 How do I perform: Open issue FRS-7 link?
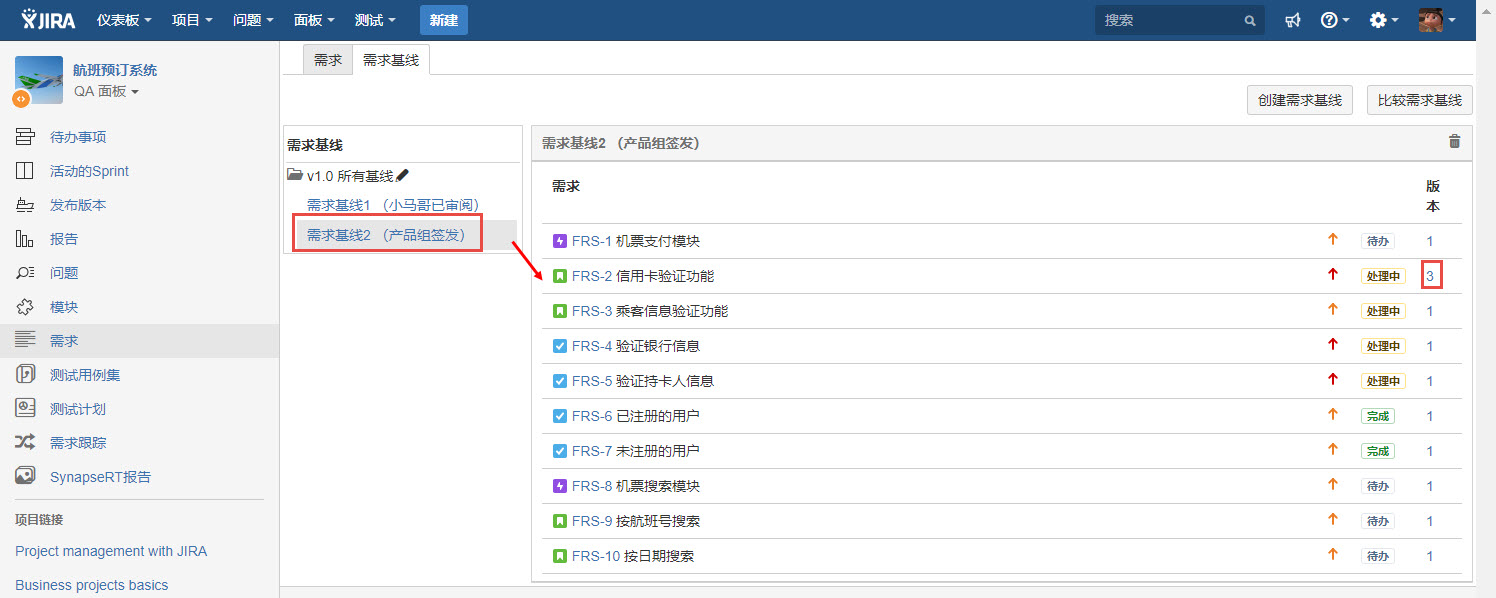(x=592, y=451)
